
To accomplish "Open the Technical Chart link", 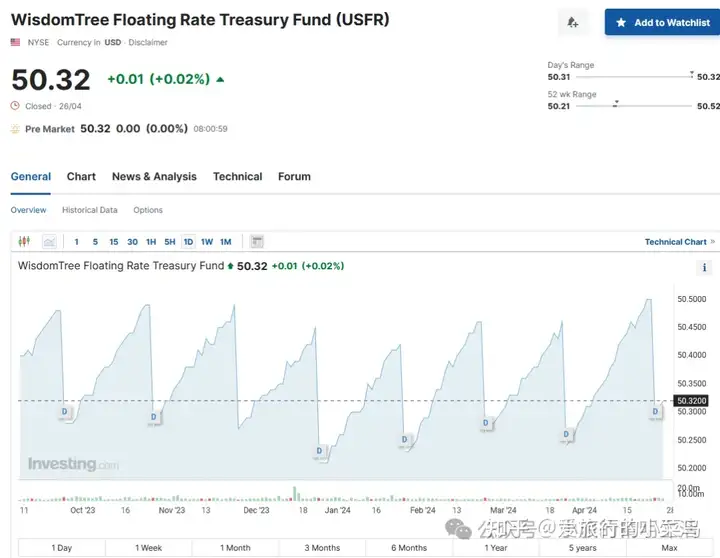I will click(x=680, y=242).
